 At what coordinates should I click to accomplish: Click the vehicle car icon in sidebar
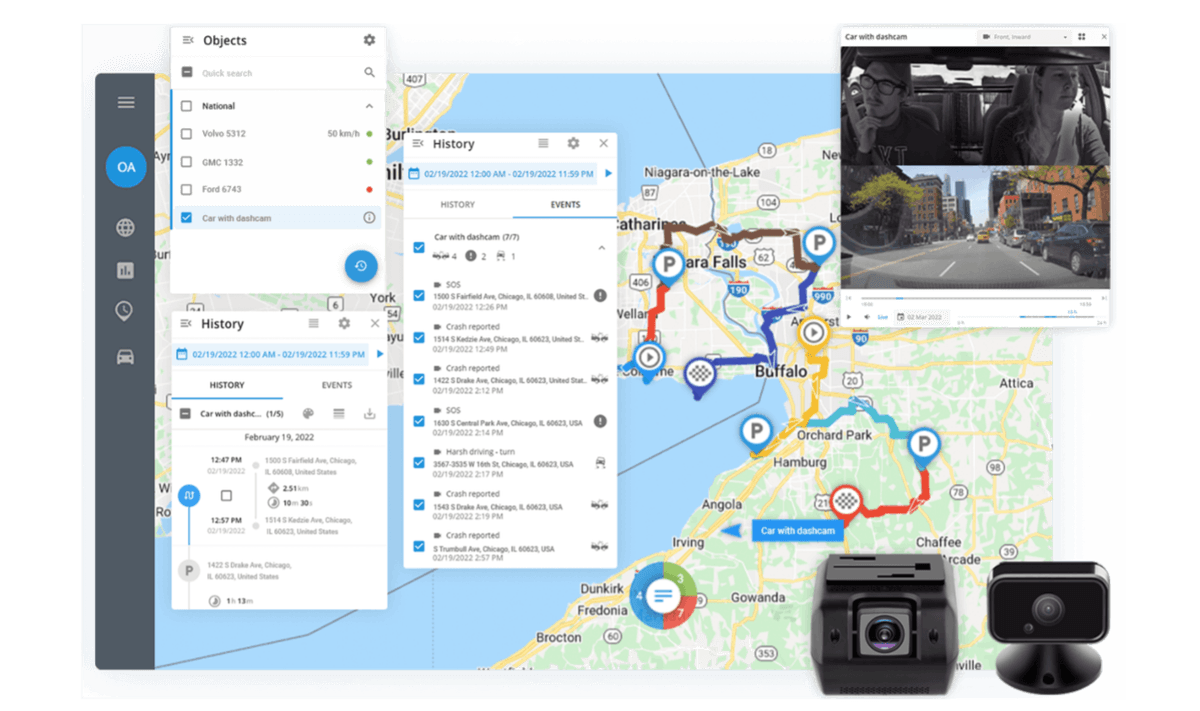click(x=125, y=356)
